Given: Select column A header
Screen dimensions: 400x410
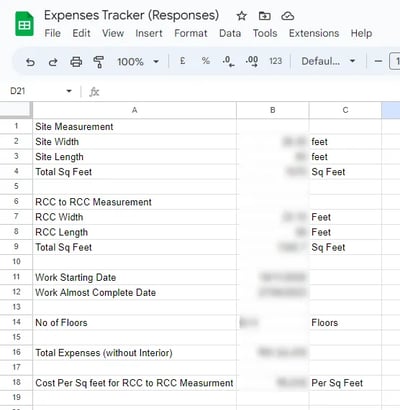Looking at the screenshot, I should click(135, 110).
